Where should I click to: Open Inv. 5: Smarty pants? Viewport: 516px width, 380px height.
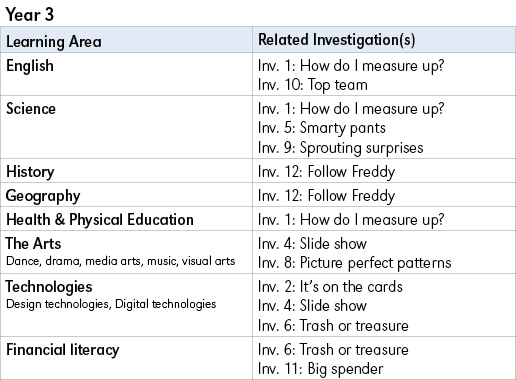coord(322,128)
